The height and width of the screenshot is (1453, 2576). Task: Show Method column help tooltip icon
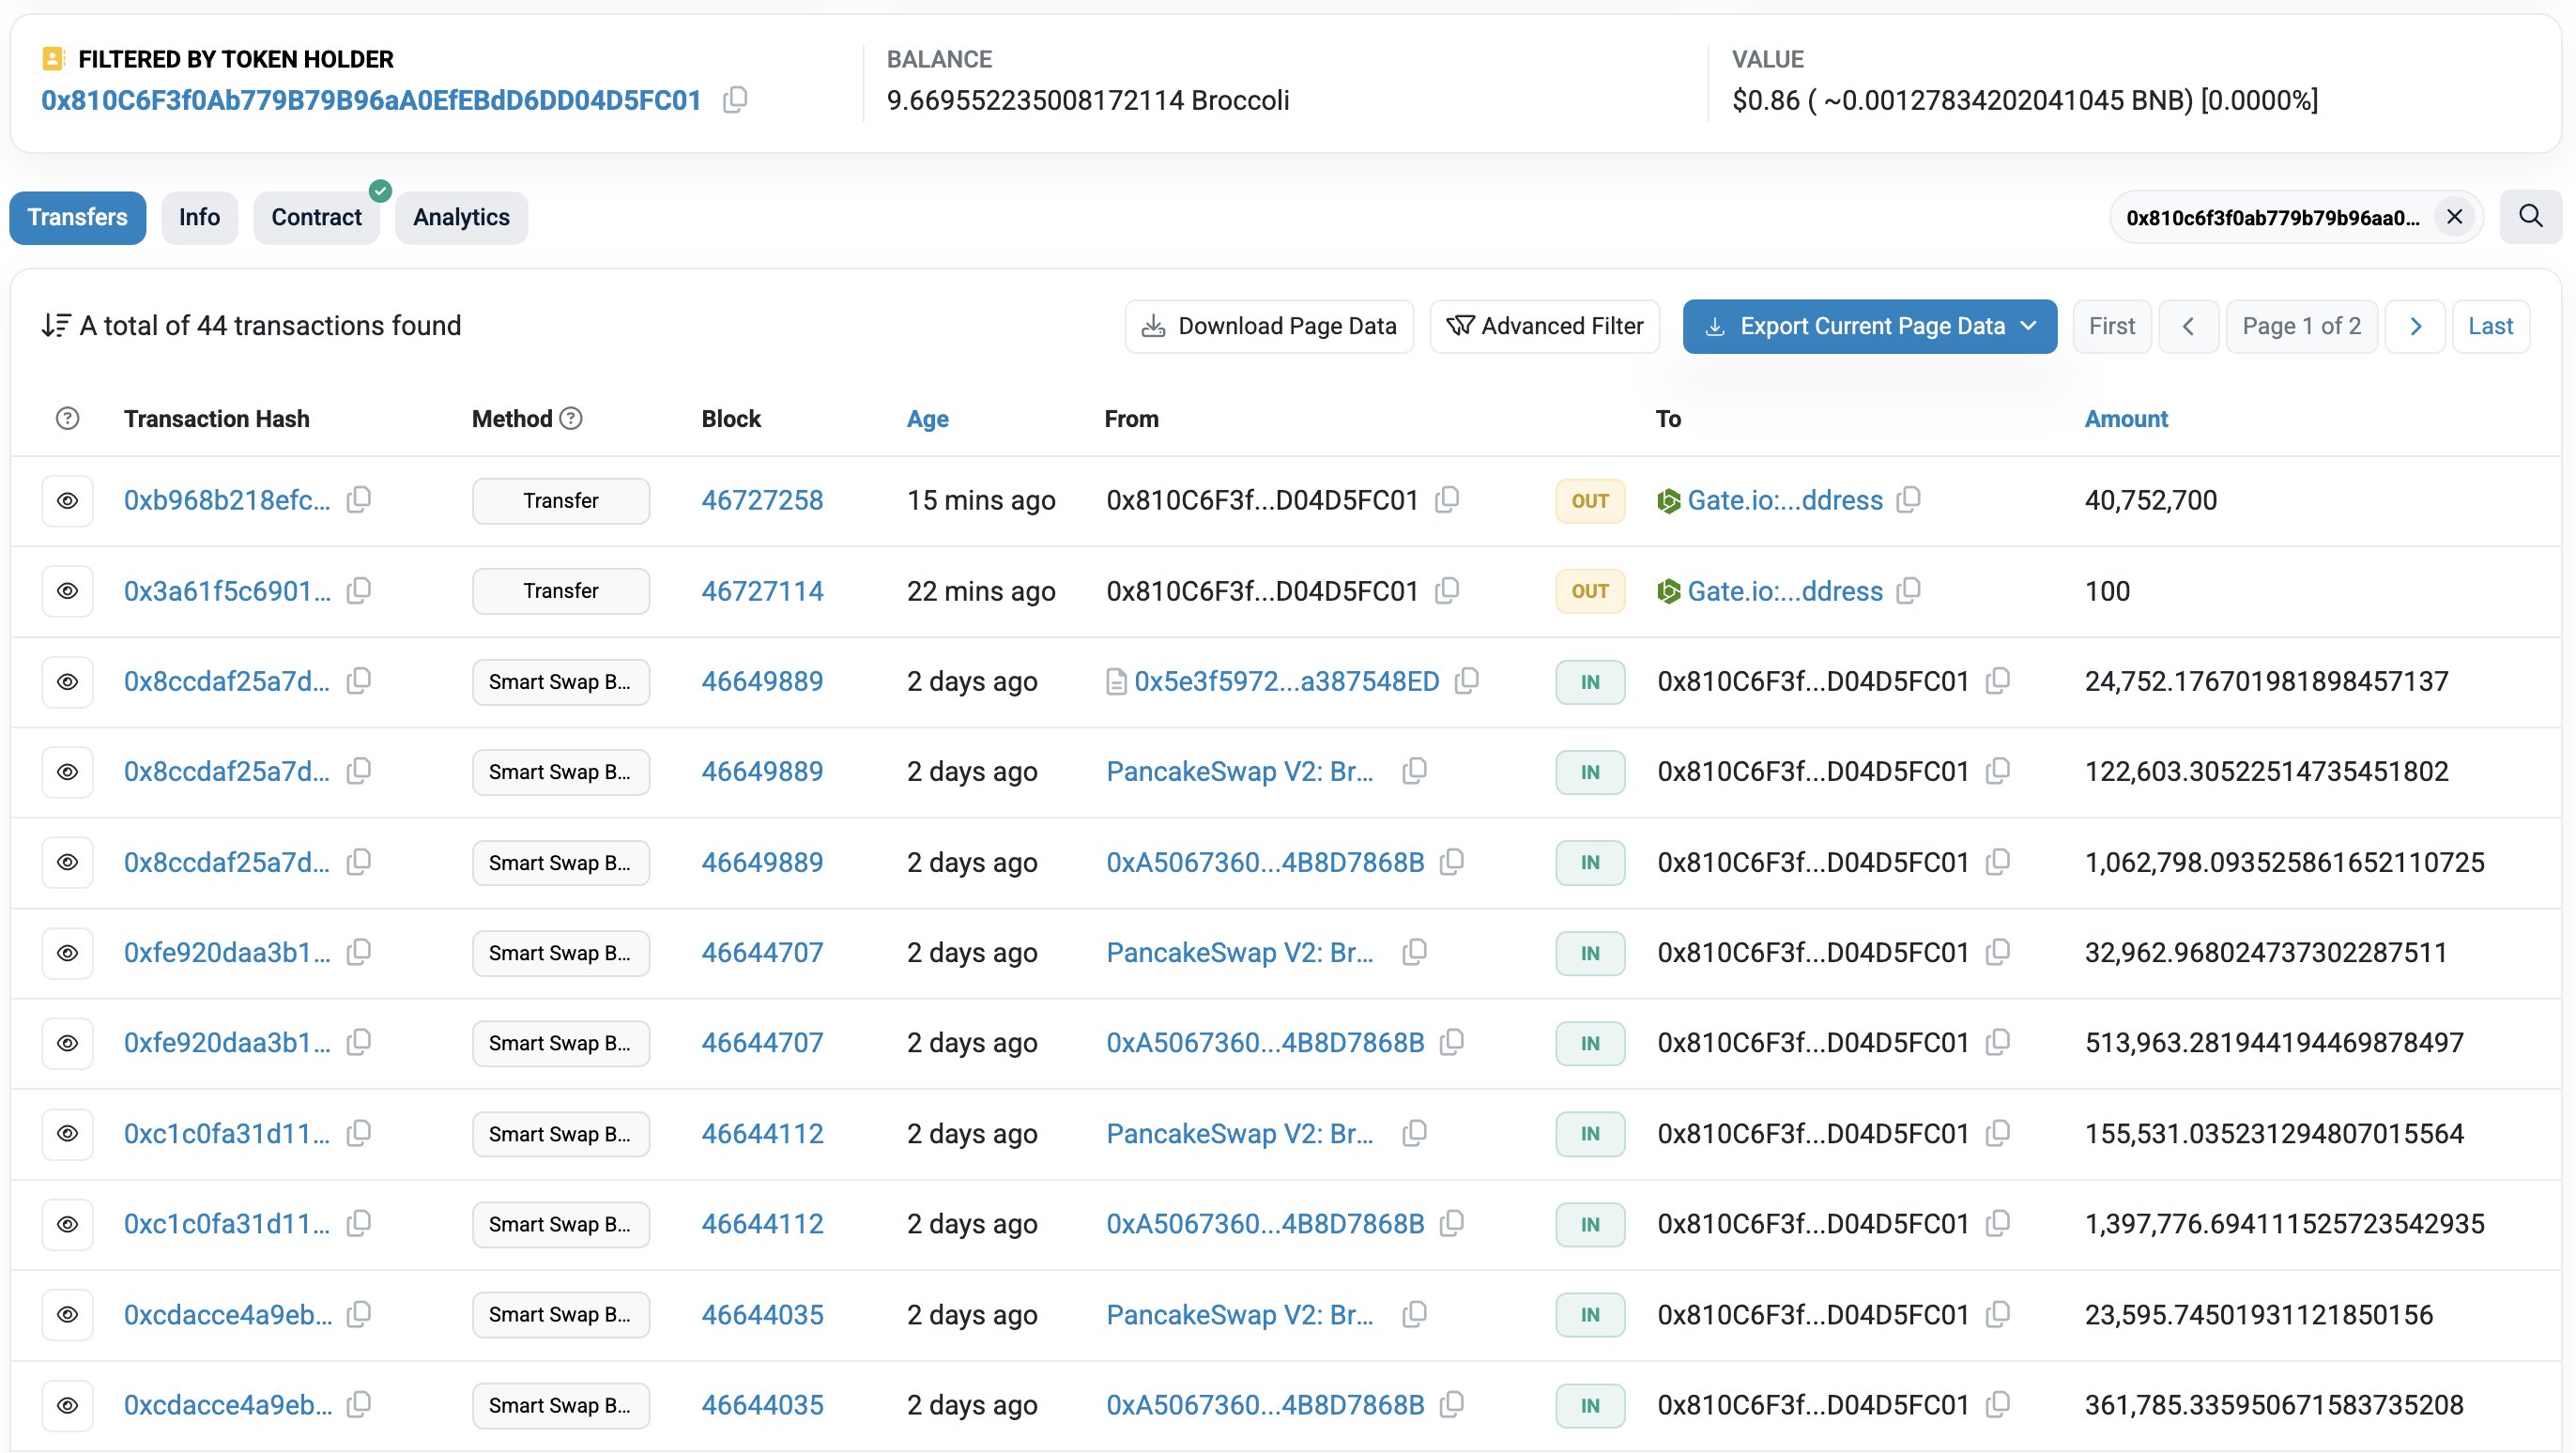[571, 418]
